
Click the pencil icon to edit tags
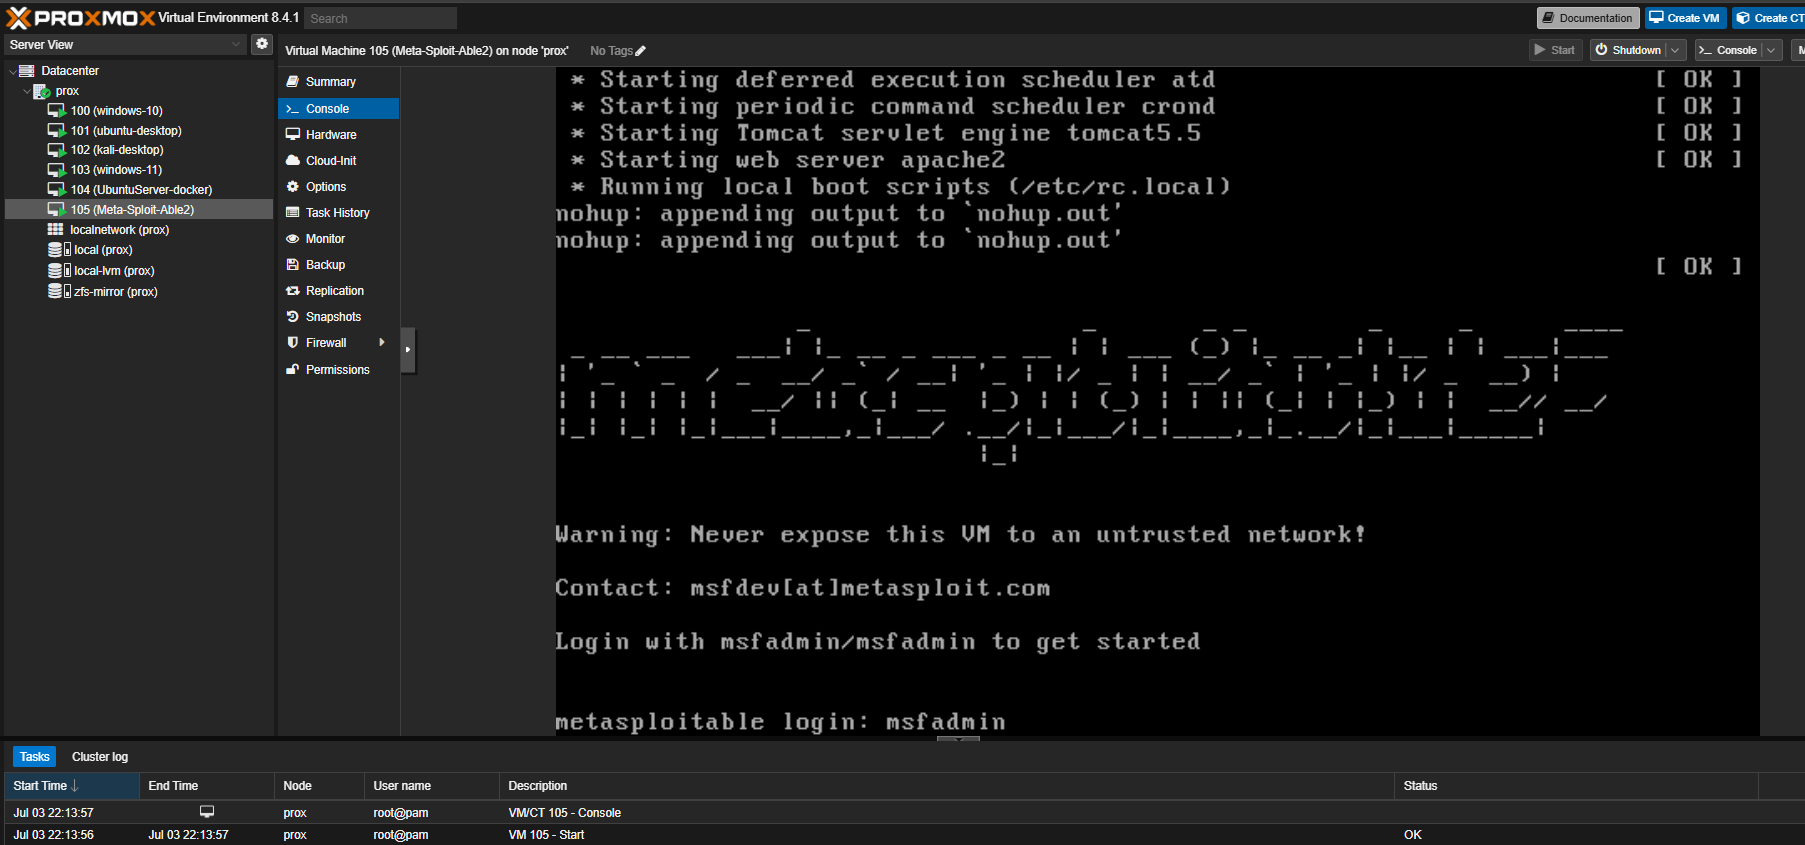tap(641, 51)
